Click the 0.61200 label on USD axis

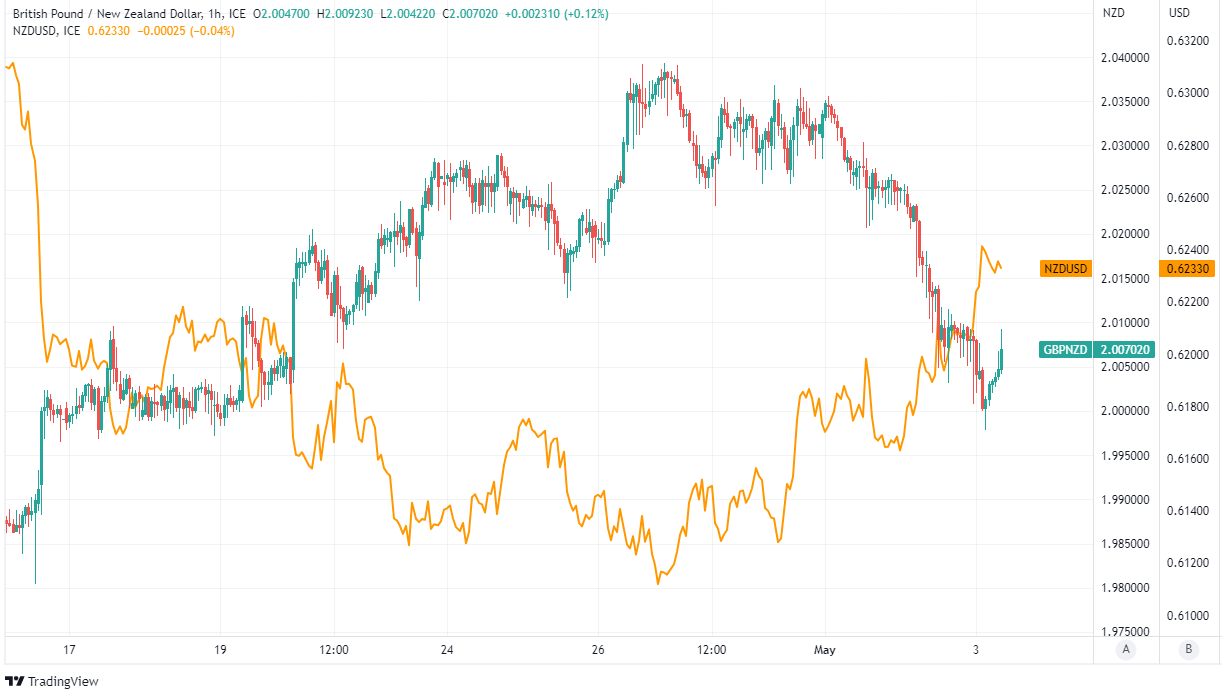pos(1188,564)
